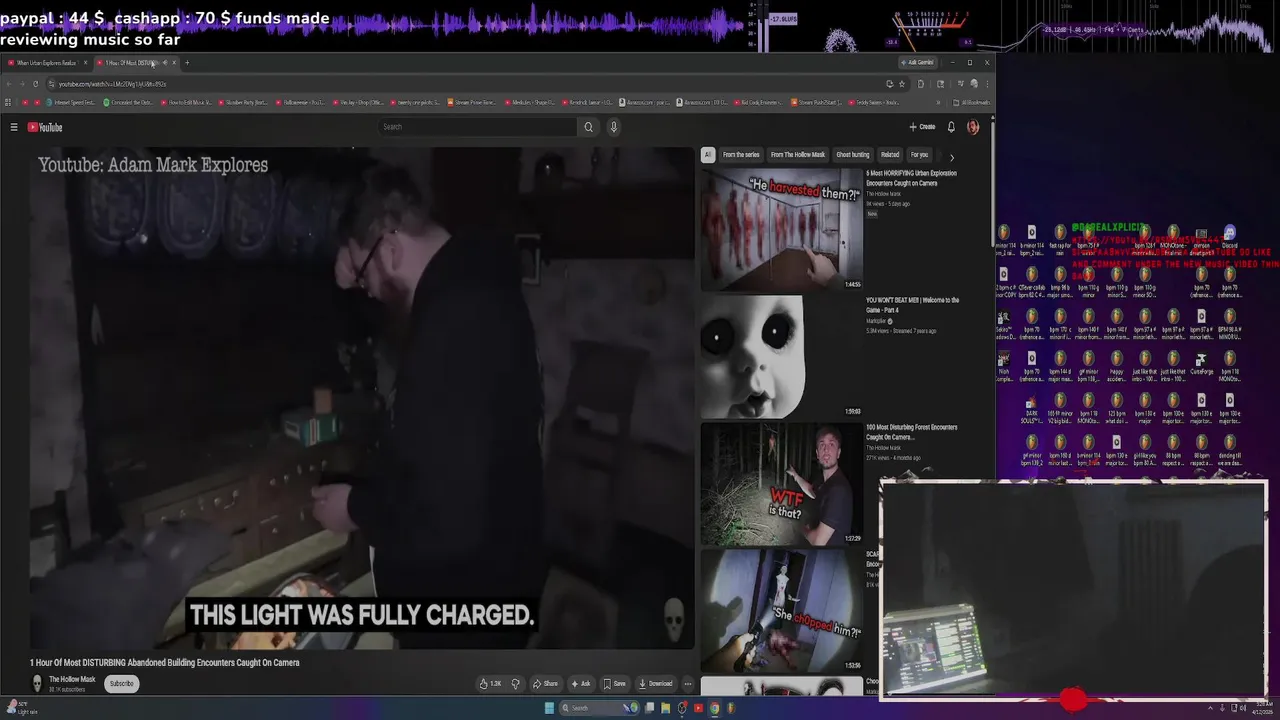Go to YouTube home via logo
The width and height of the screenshot is (1280, 720).
(45, 127)
